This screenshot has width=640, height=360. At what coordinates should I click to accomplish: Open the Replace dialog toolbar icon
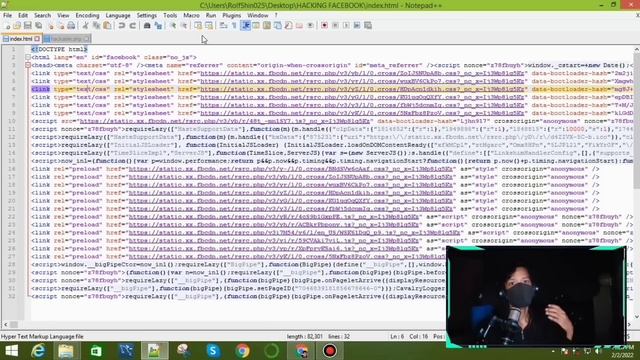point(158,26)
